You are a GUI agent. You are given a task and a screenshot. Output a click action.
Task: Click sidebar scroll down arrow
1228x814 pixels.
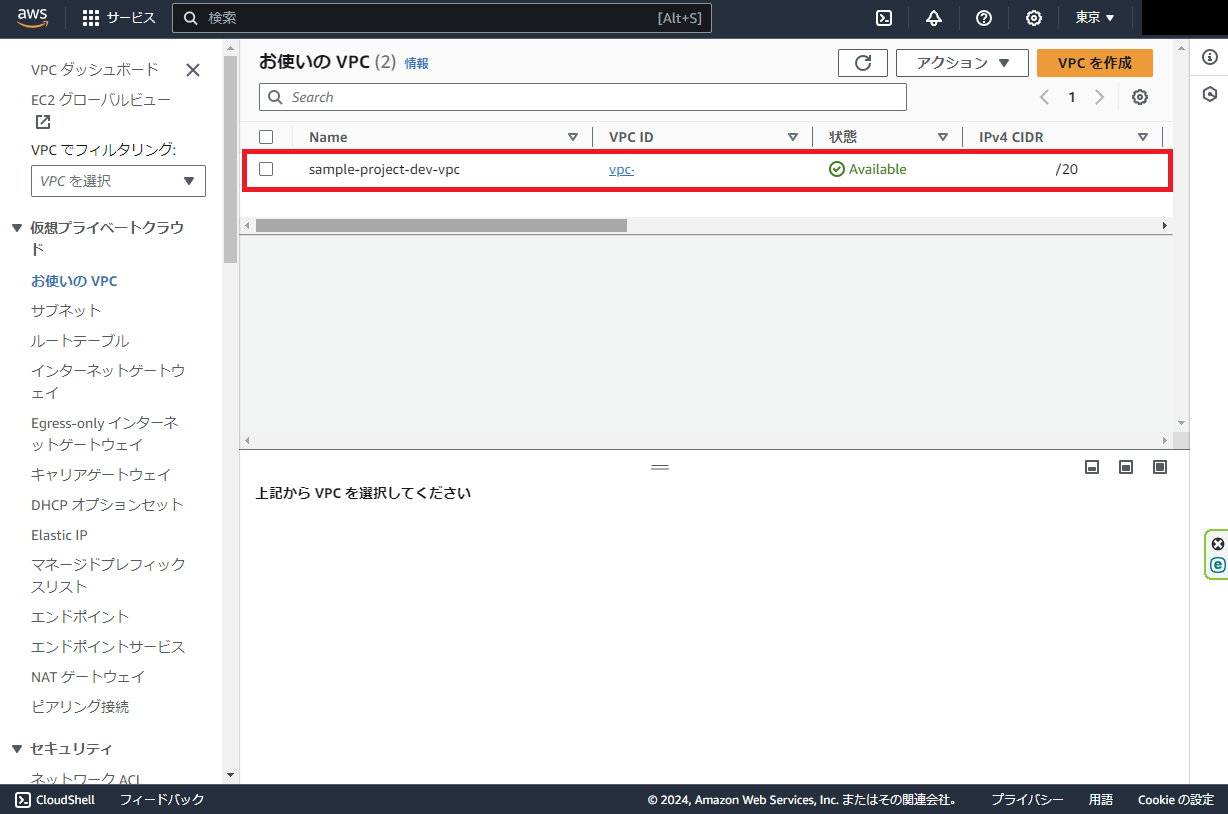click(231, 775)
